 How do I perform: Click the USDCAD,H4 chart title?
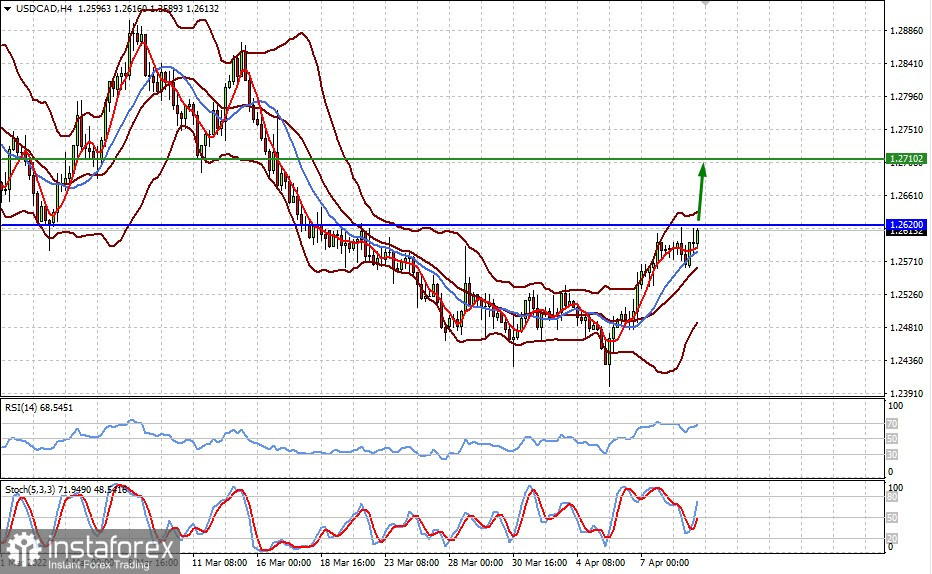44,8
